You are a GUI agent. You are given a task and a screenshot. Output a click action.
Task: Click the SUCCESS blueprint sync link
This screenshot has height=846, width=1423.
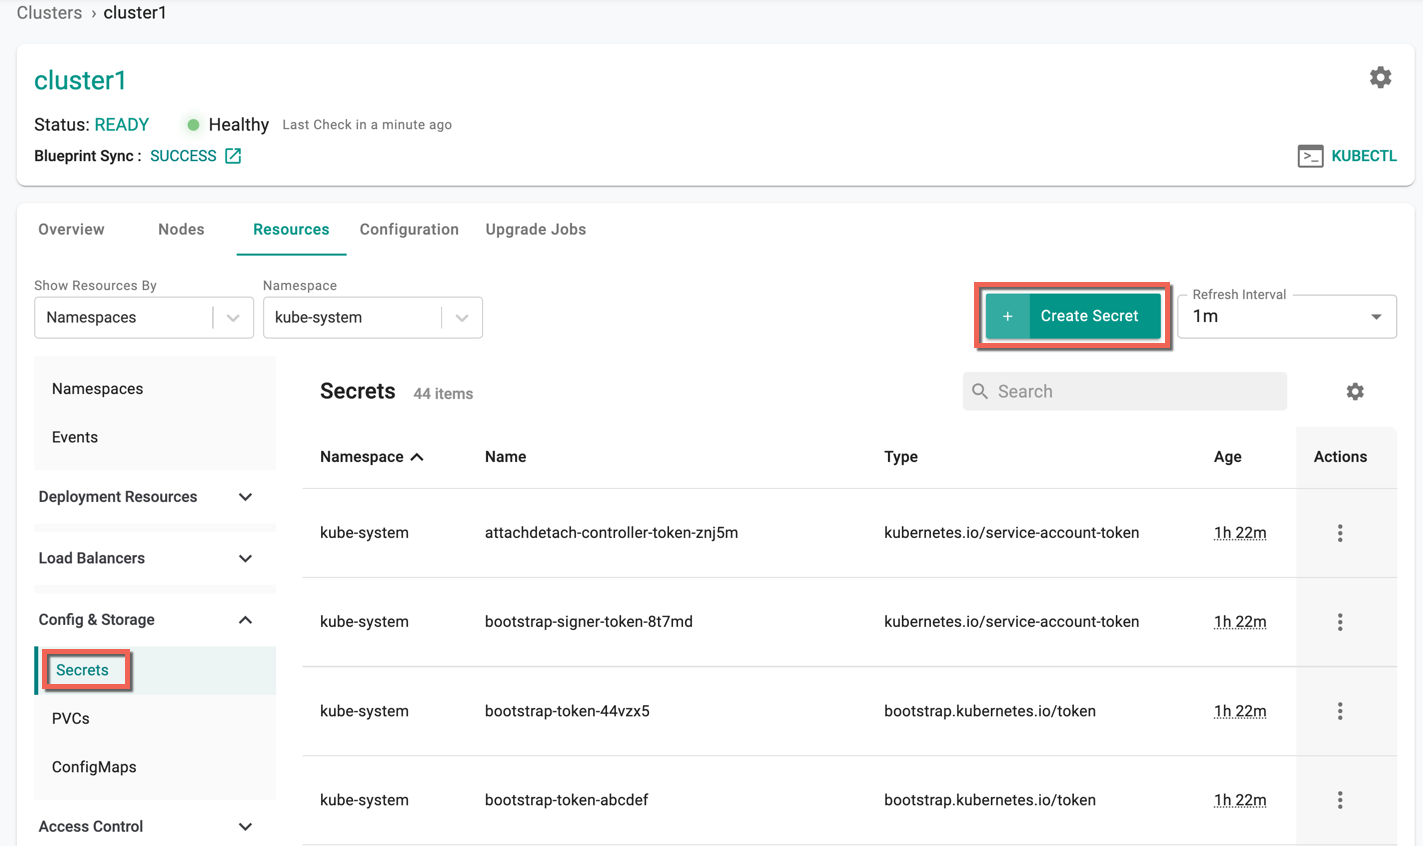183,156
